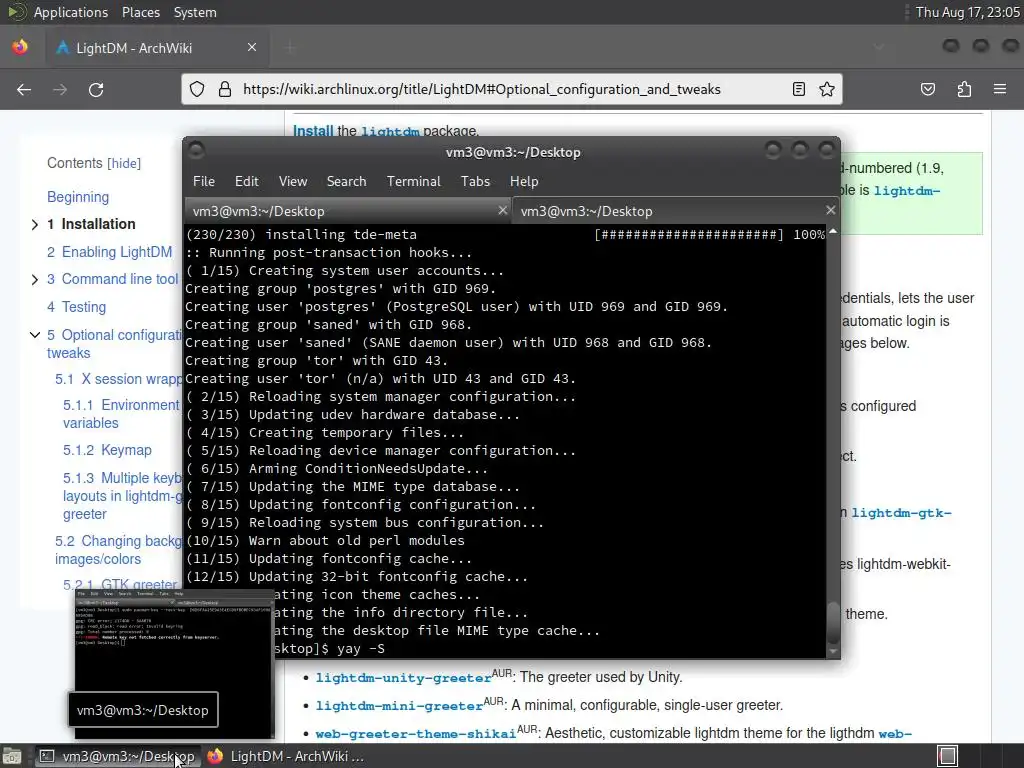Open the tracking protection shield icon

(197, 89)
